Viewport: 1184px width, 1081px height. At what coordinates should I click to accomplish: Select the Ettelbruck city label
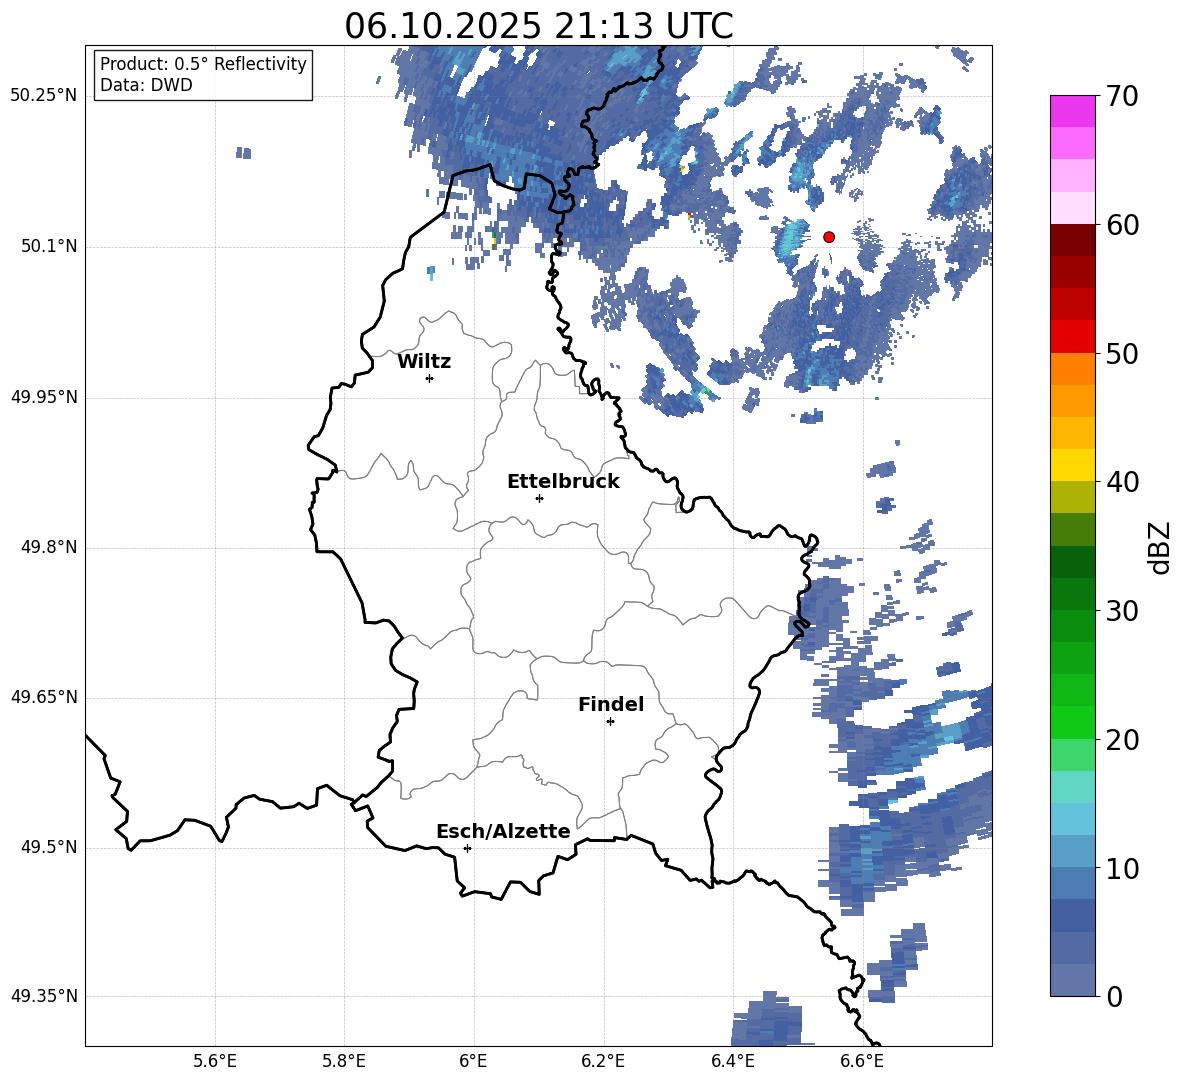coord(563,482)
